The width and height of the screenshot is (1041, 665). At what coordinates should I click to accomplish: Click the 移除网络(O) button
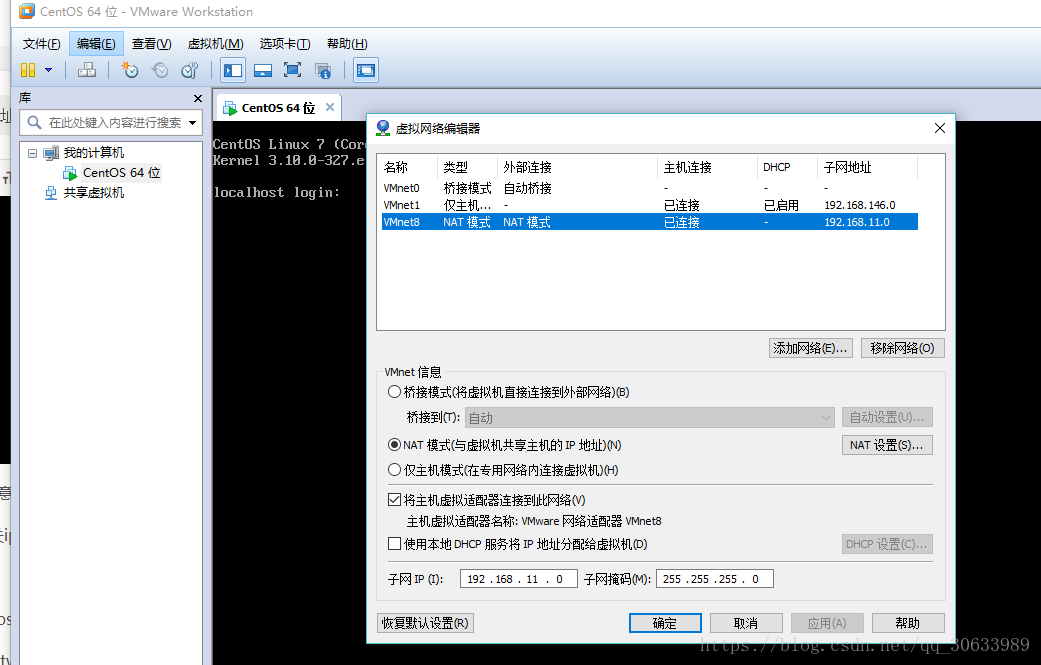point(902,348)
